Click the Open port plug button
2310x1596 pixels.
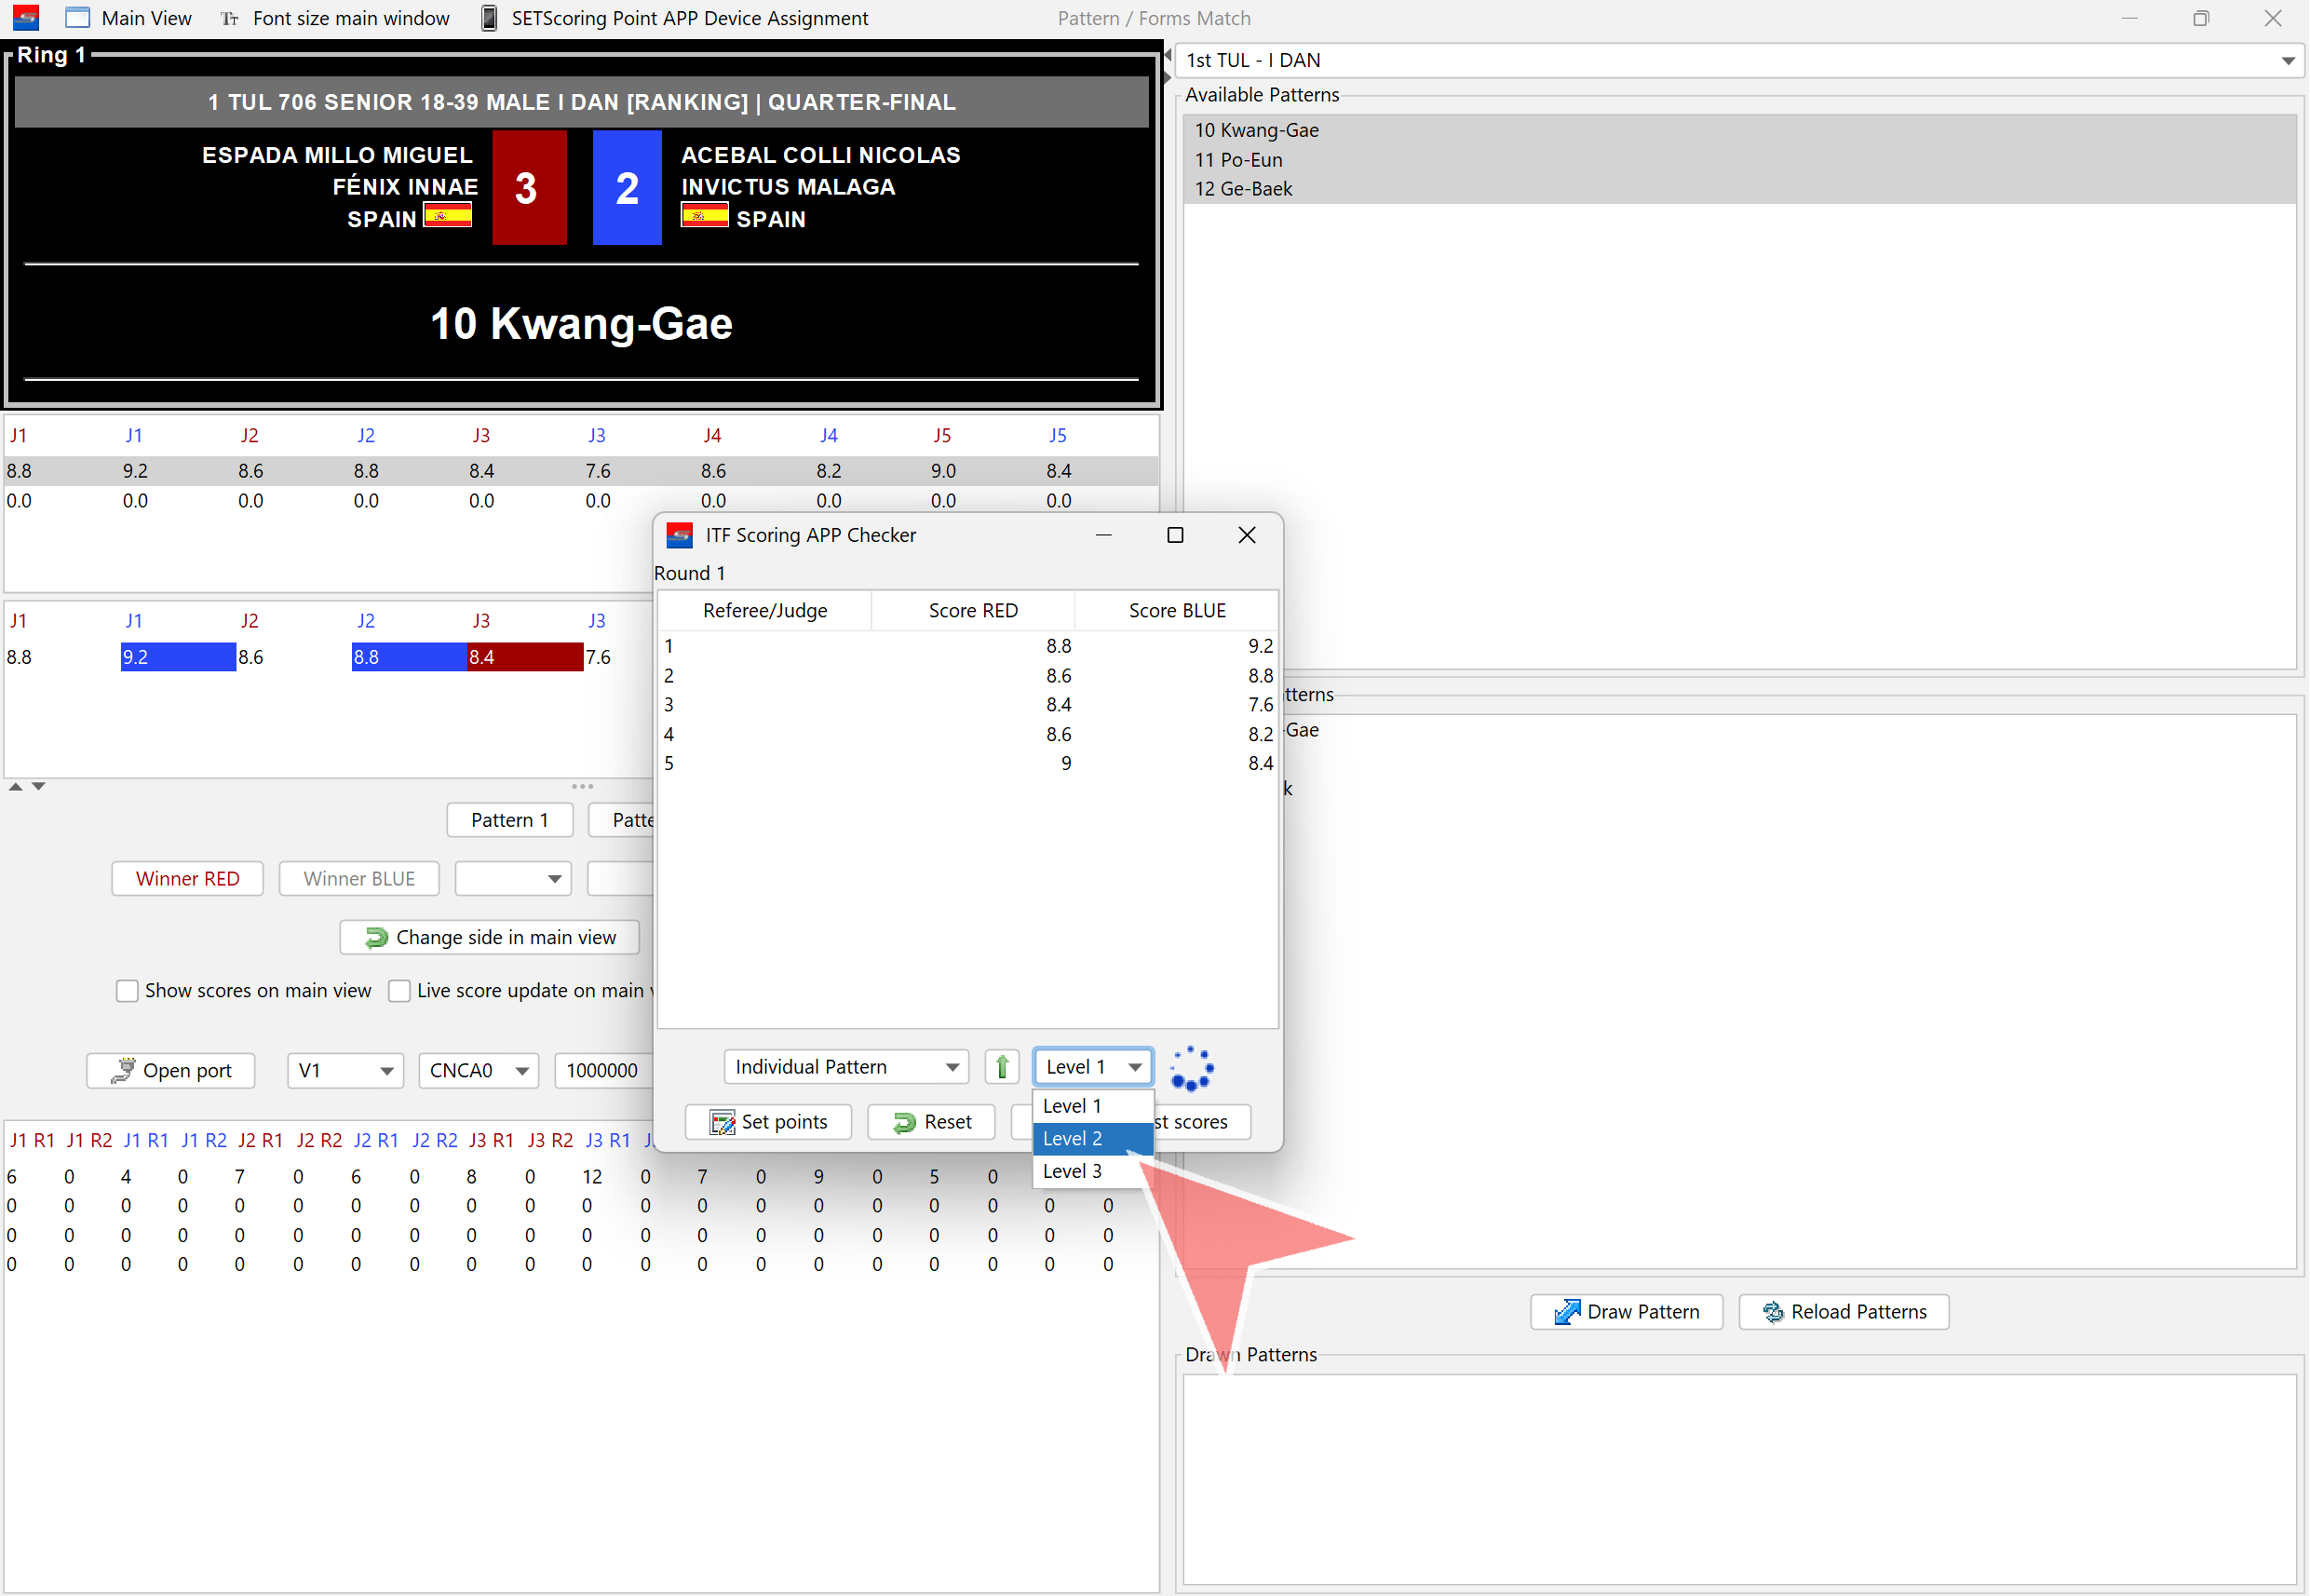coord(171,1071)
